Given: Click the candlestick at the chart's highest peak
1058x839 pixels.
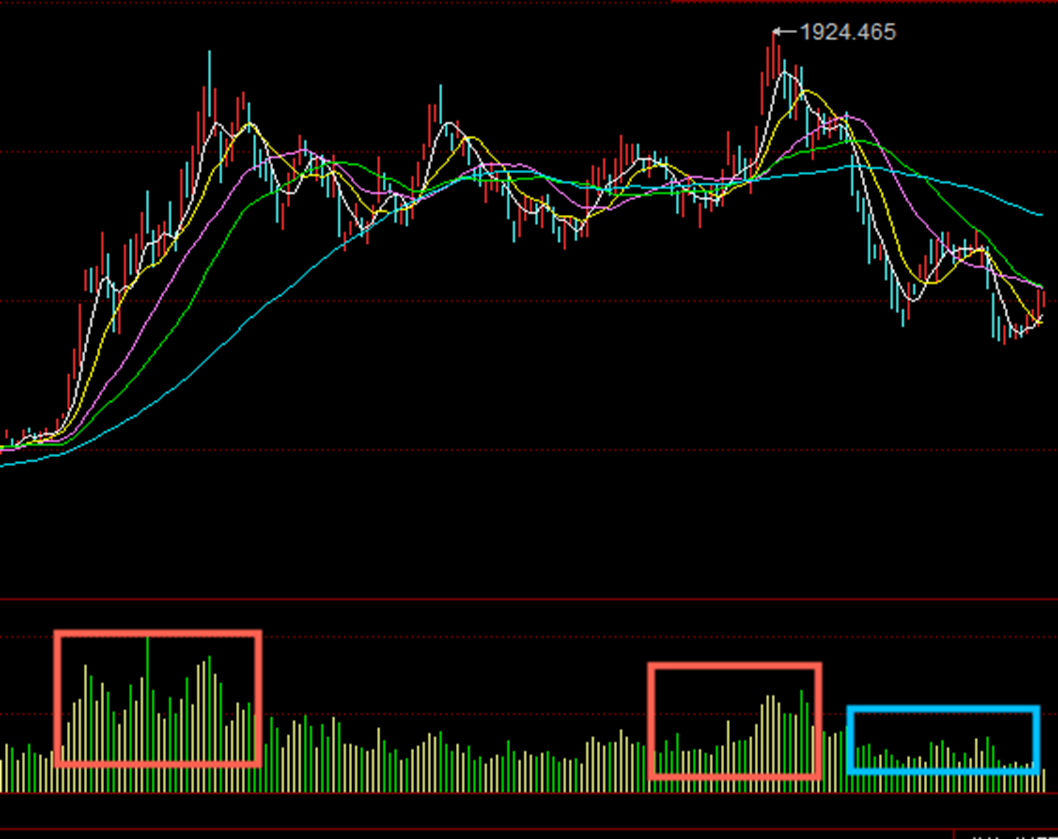Looking at the screenshot, I should [773, 60].
